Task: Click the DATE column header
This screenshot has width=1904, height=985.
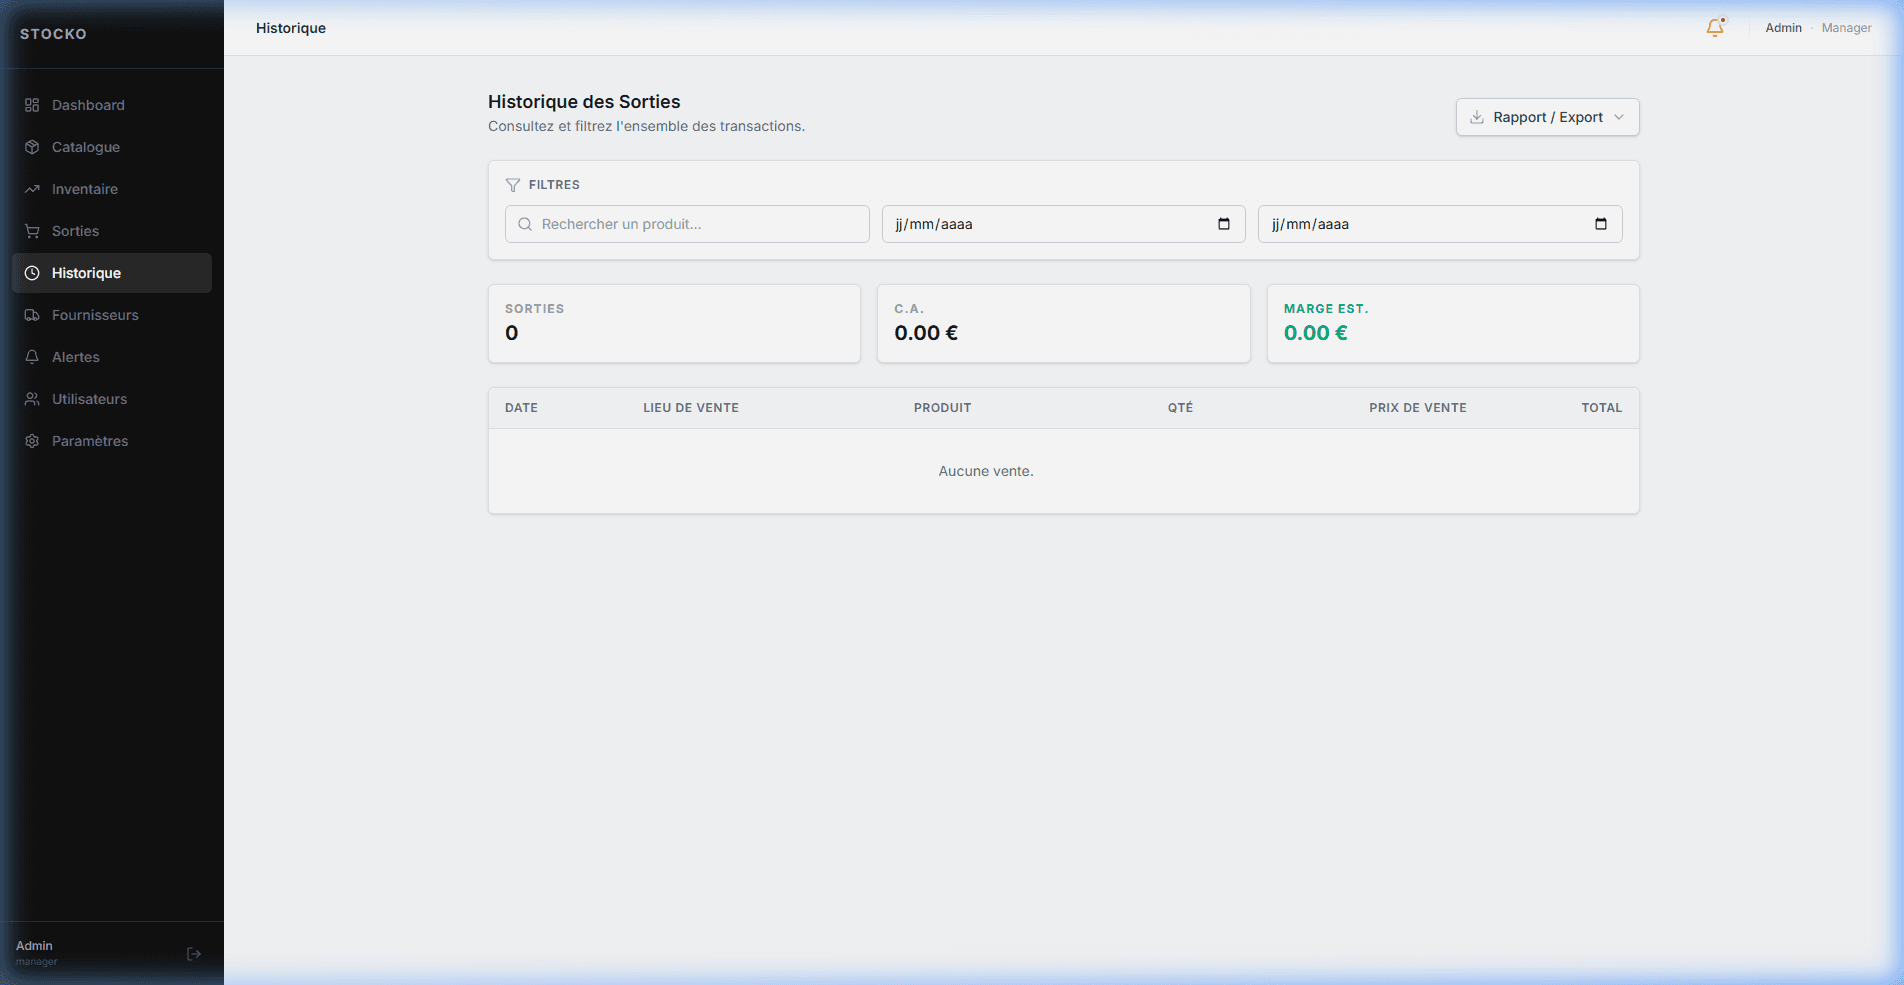Action: pos(521,408)
